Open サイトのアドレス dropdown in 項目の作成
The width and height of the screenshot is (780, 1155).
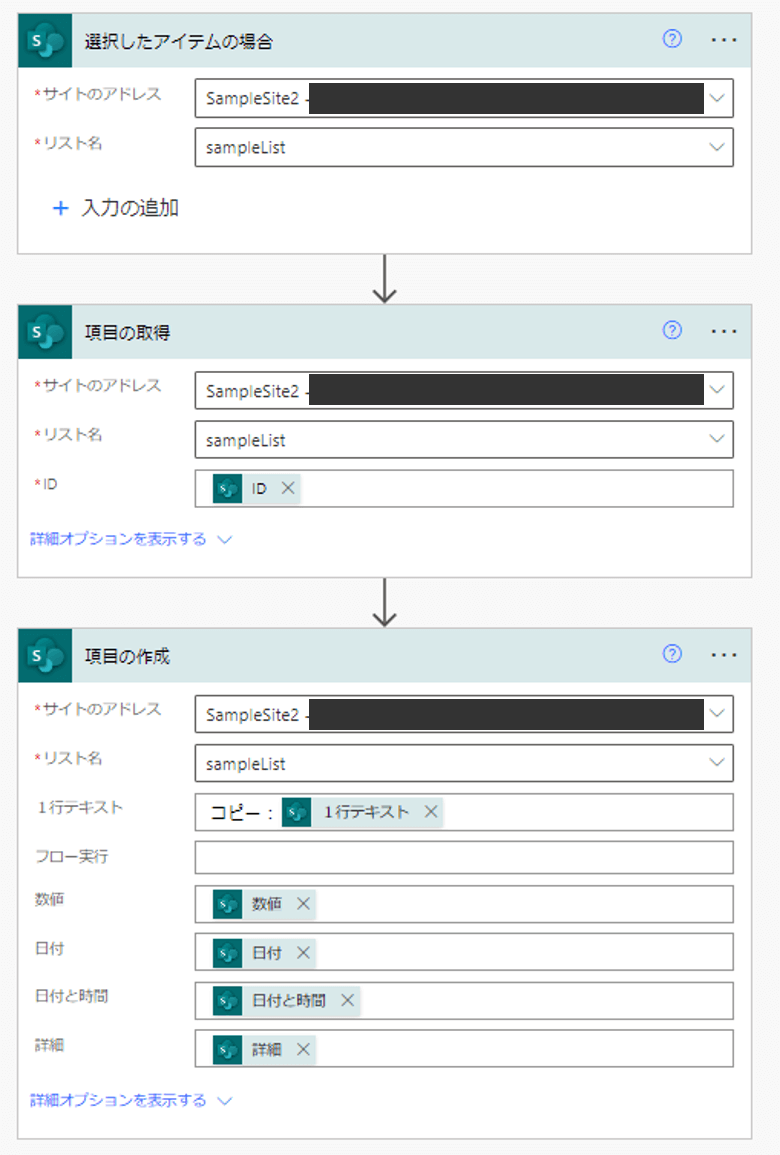[x=716, y=714]
